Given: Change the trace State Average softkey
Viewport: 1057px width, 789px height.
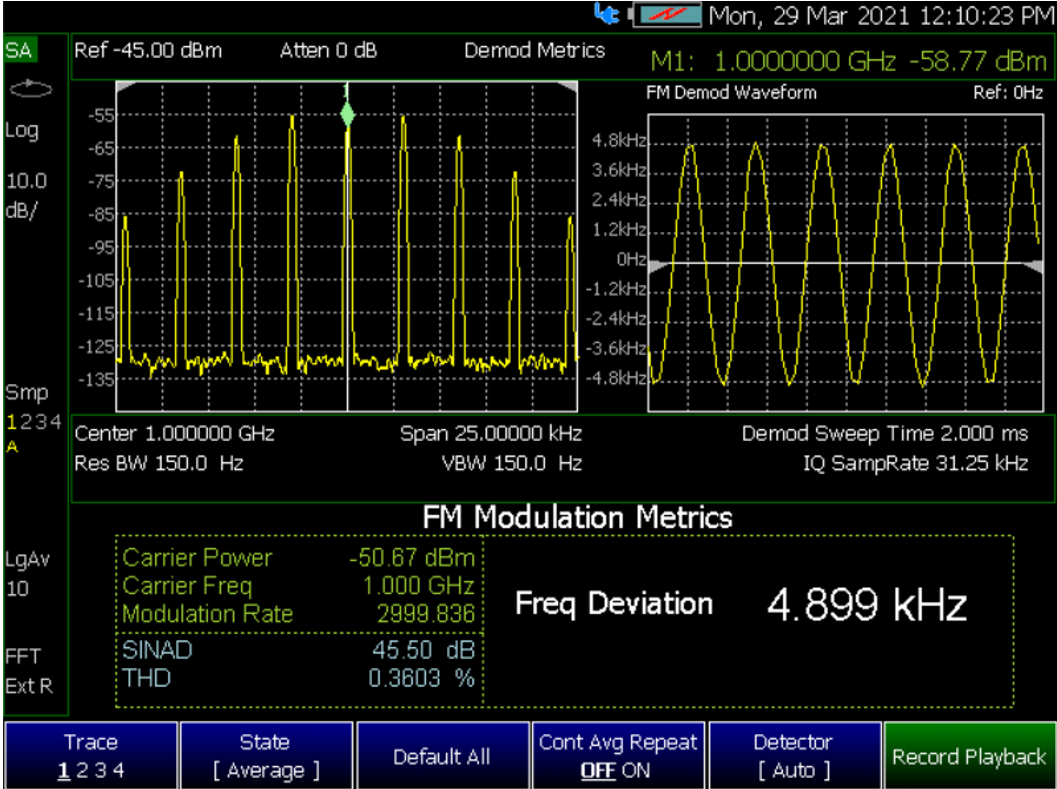Looking at the screenshot, I should (x=266, y=755).
